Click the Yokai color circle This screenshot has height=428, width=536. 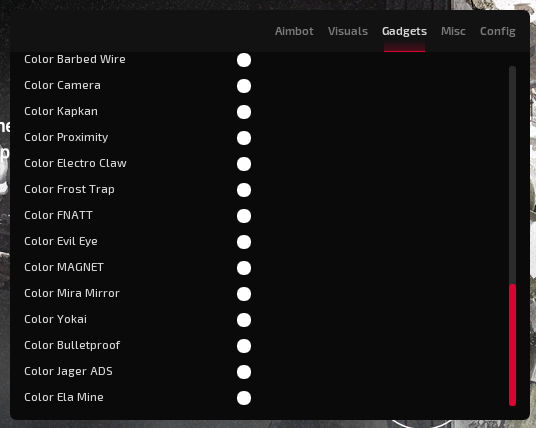point(244,320)
